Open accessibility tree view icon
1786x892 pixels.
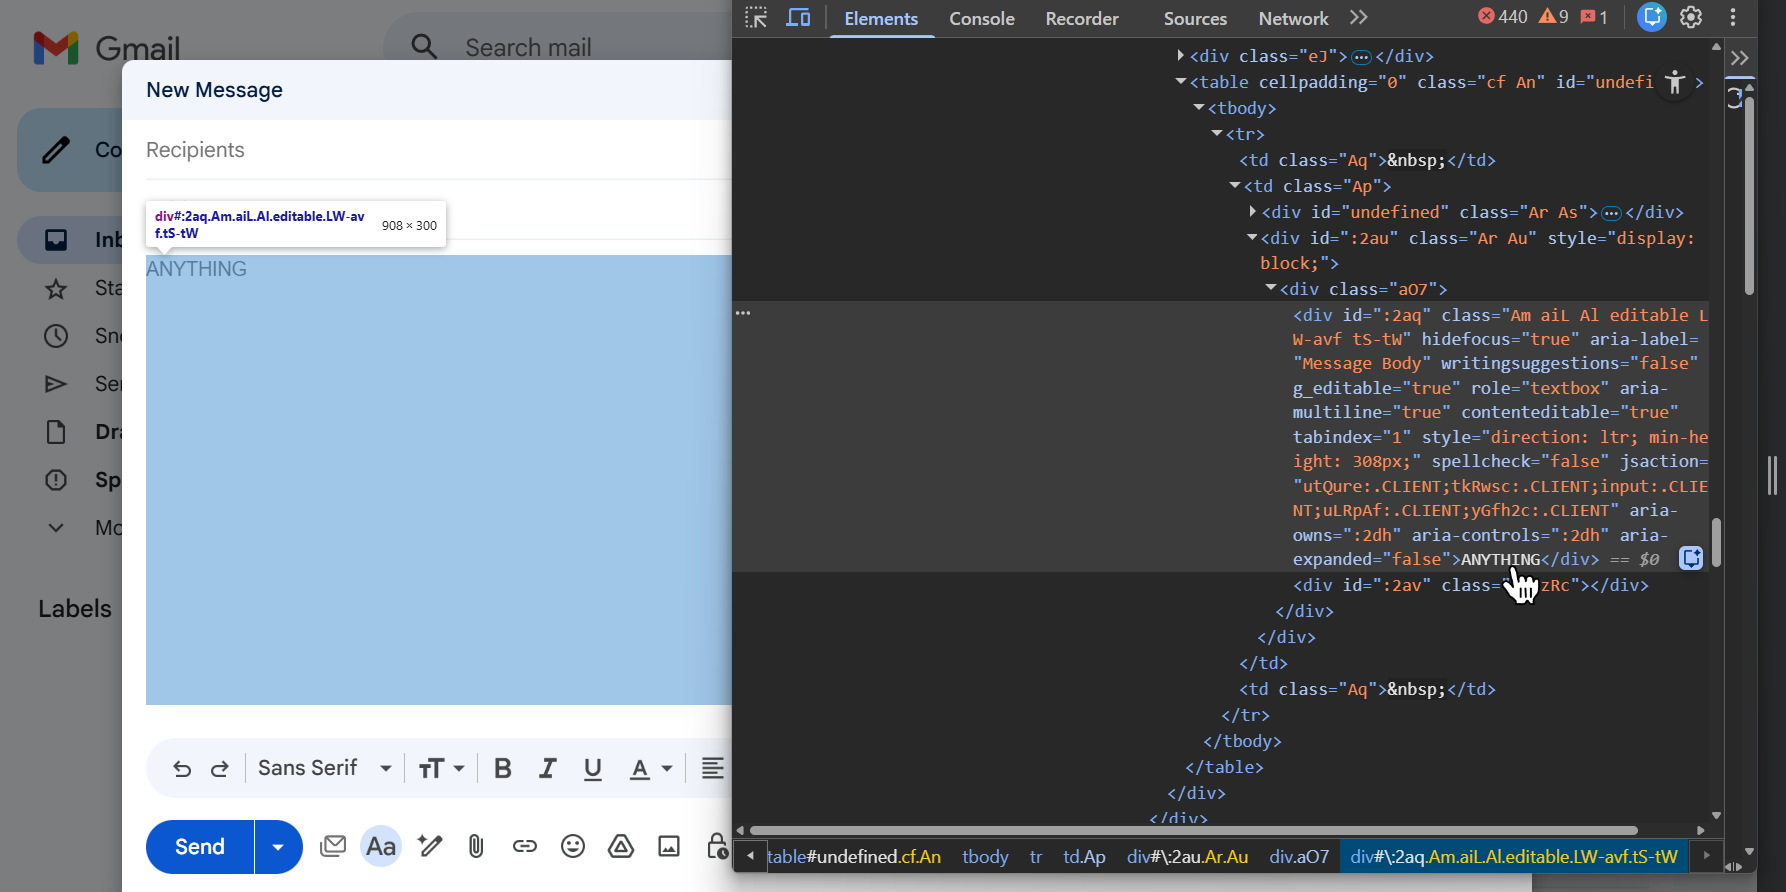(x=1675, y=82)
